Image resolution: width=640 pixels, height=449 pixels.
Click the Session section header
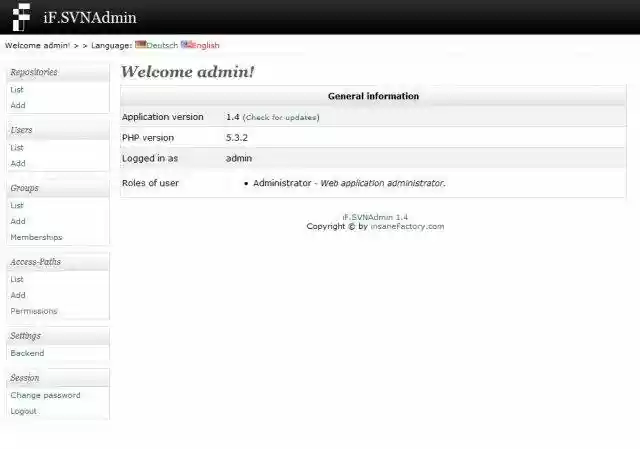(25, 378)
